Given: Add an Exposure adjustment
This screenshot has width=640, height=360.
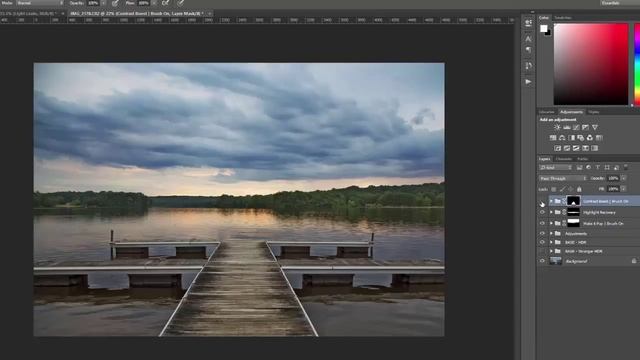Looking at the screenshot, I should pos(585,127).
